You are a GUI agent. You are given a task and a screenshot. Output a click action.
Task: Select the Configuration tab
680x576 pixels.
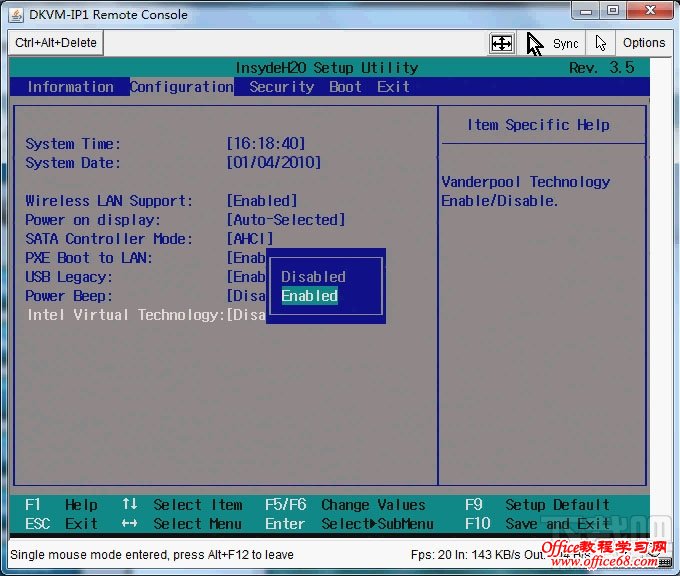coord(182,87)
